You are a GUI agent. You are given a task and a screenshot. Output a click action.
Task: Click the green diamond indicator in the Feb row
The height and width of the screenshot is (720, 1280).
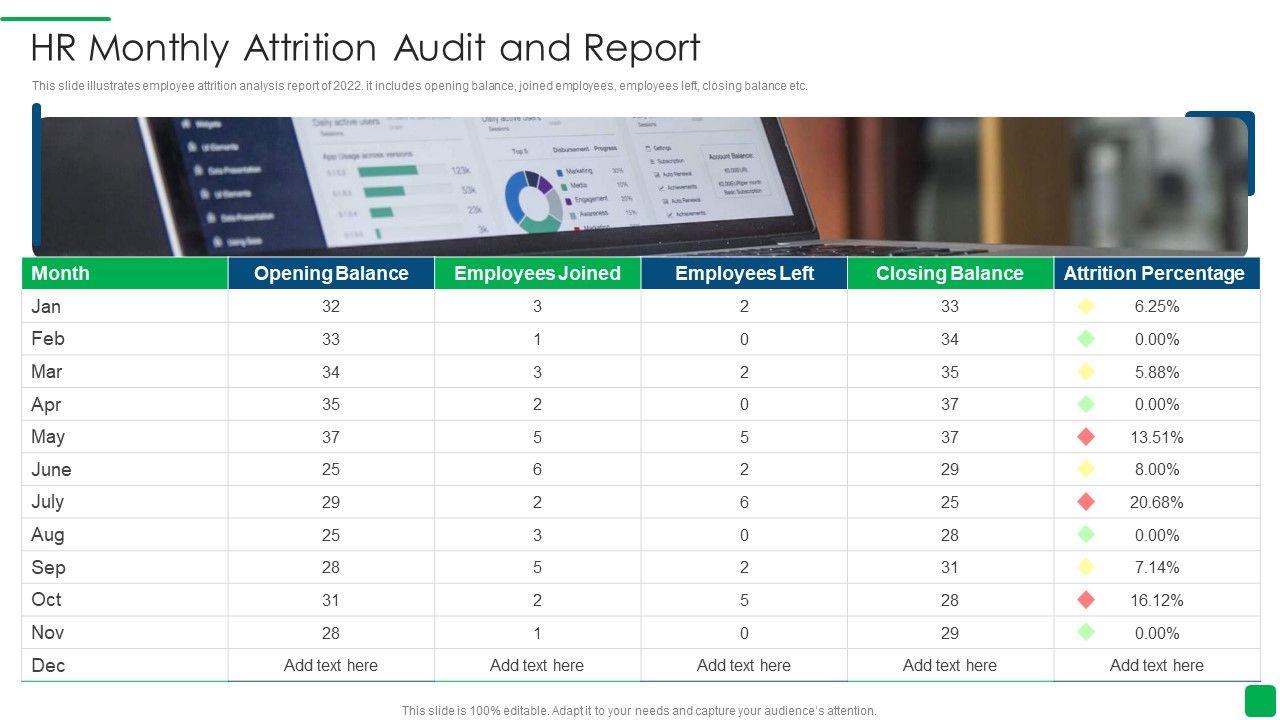point(1086,339)
